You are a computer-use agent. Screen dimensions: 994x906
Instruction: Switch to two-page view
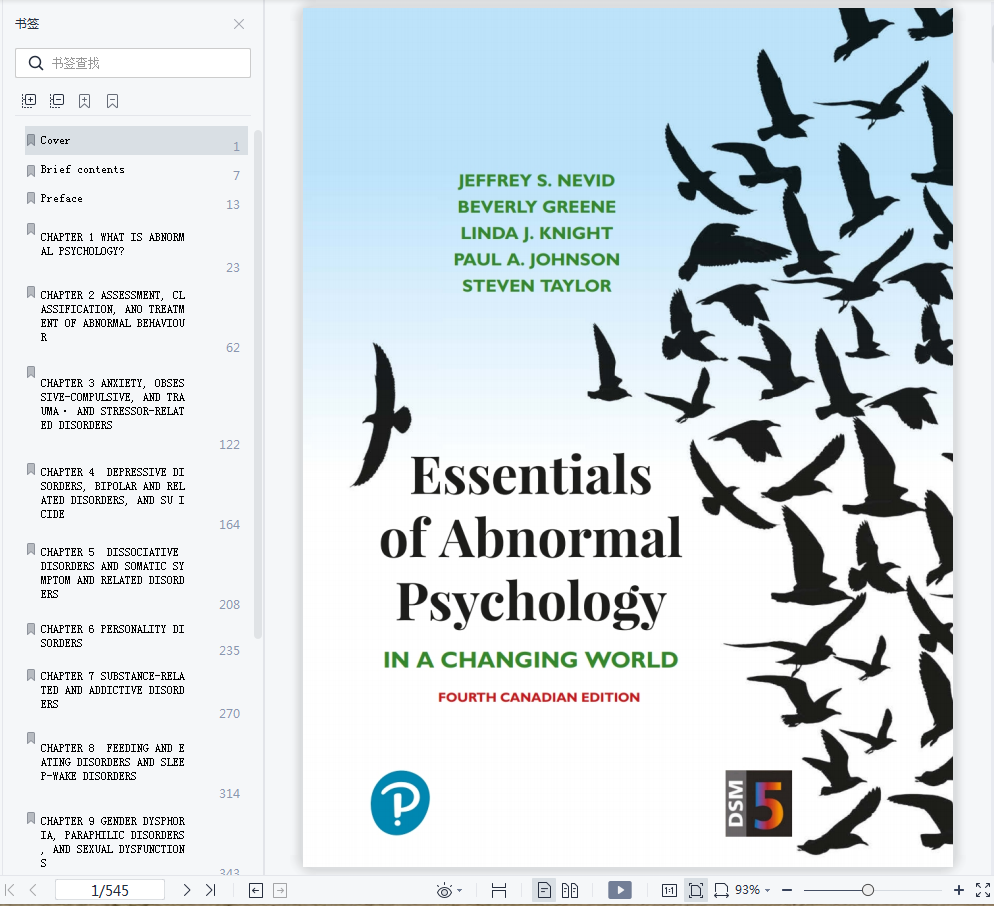(x=570, y=891)
